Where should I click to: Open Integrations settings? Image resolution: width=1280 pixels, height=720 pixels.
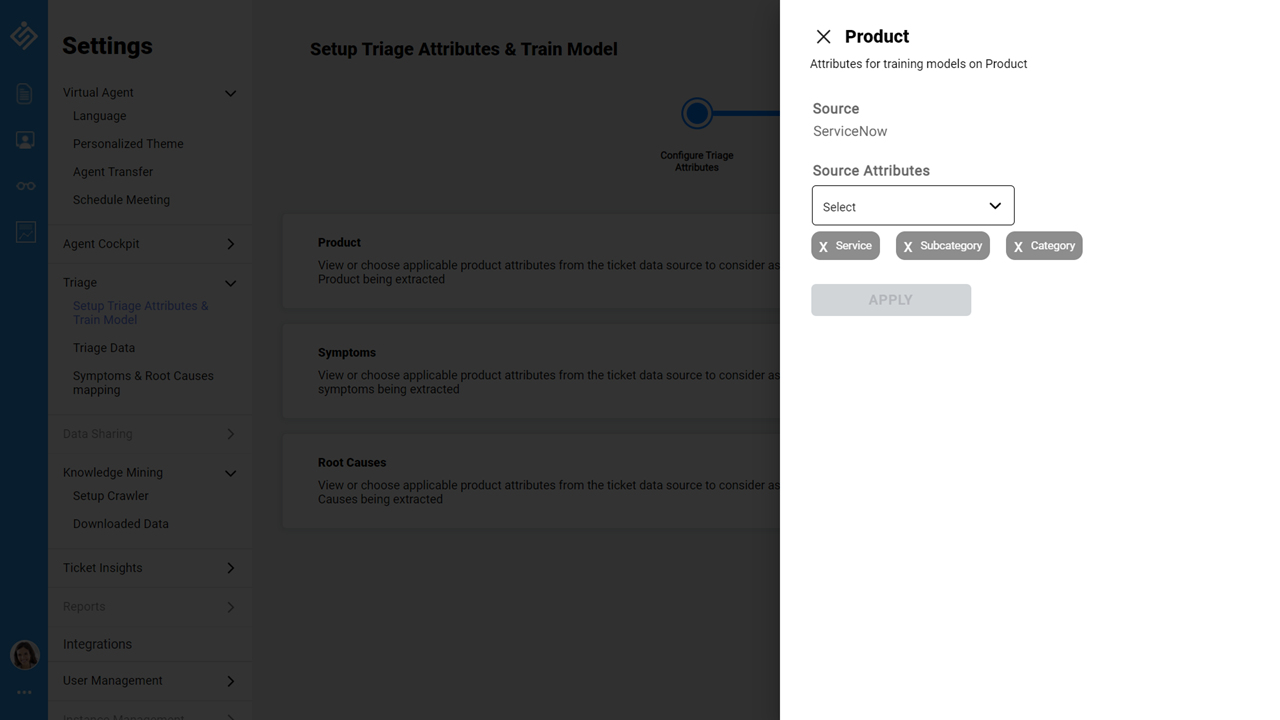(97, 644)
